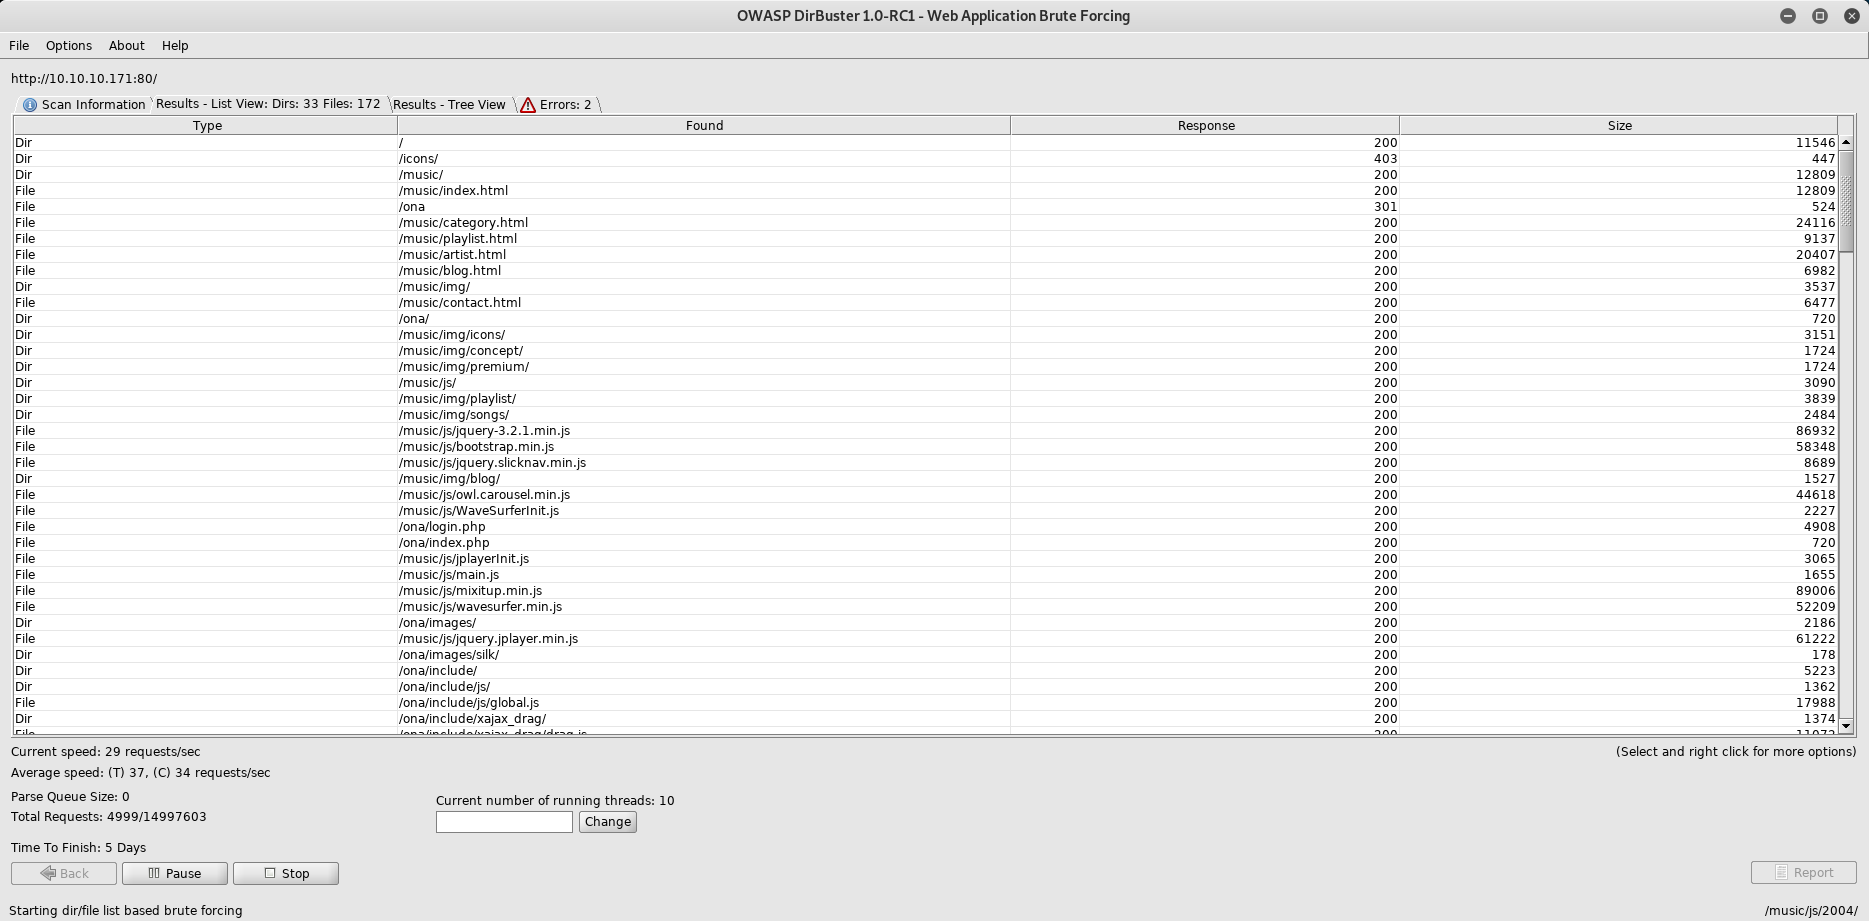Select the /music/img/premium/ row
1869x921 pixels.
click(x=925, y=366)
